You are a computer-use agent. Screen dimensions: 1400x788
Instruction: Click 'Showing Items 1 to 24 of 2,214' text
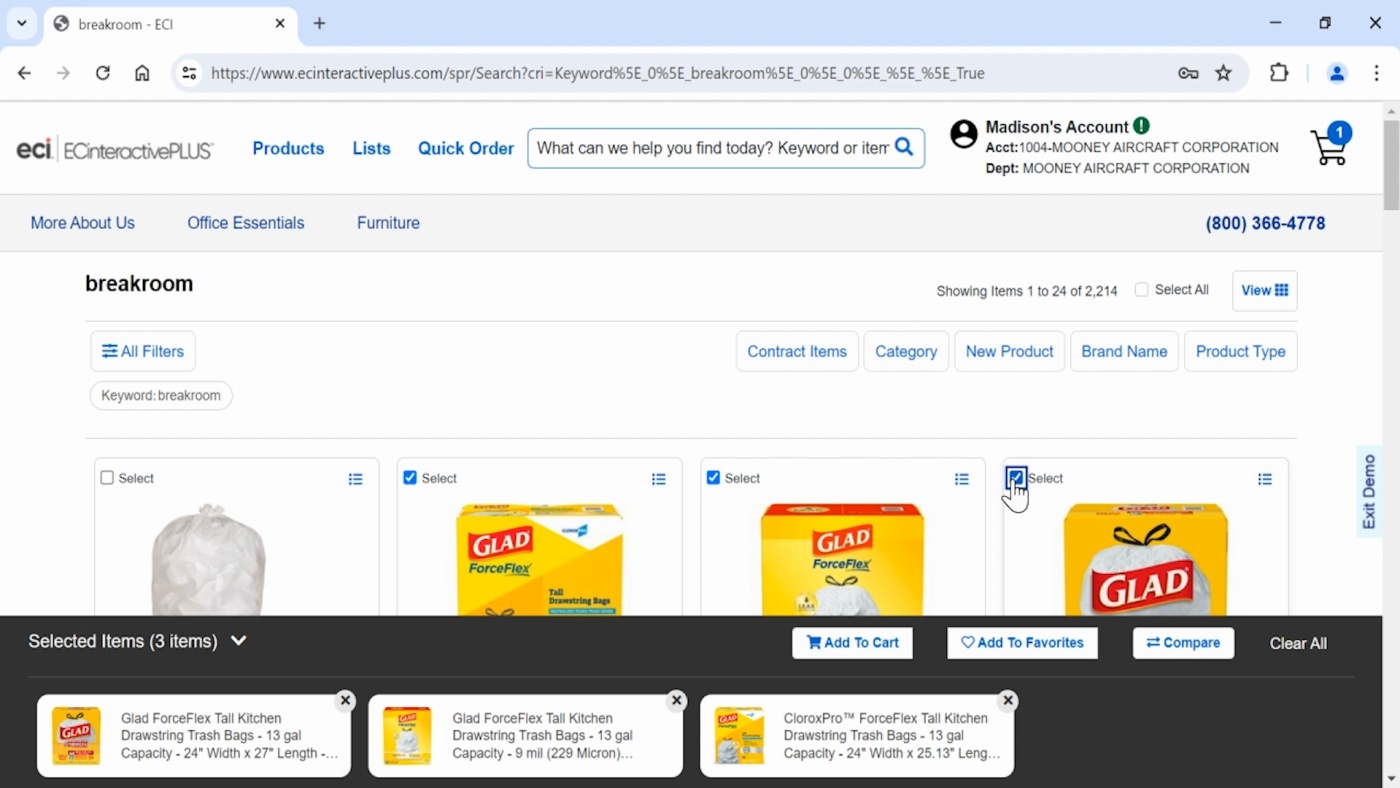pos(1027,291)
